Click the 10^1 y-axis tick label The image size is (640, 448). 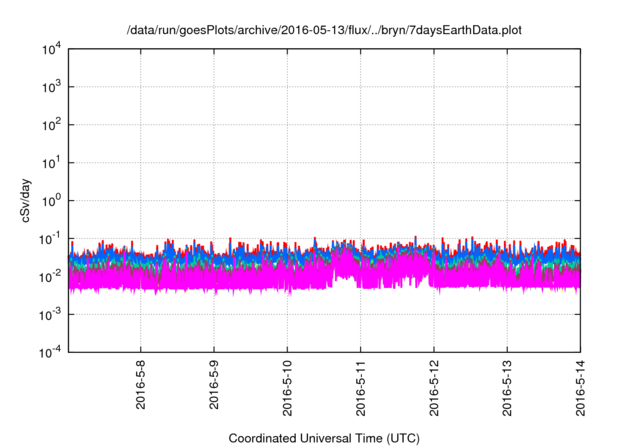[51, 163]
